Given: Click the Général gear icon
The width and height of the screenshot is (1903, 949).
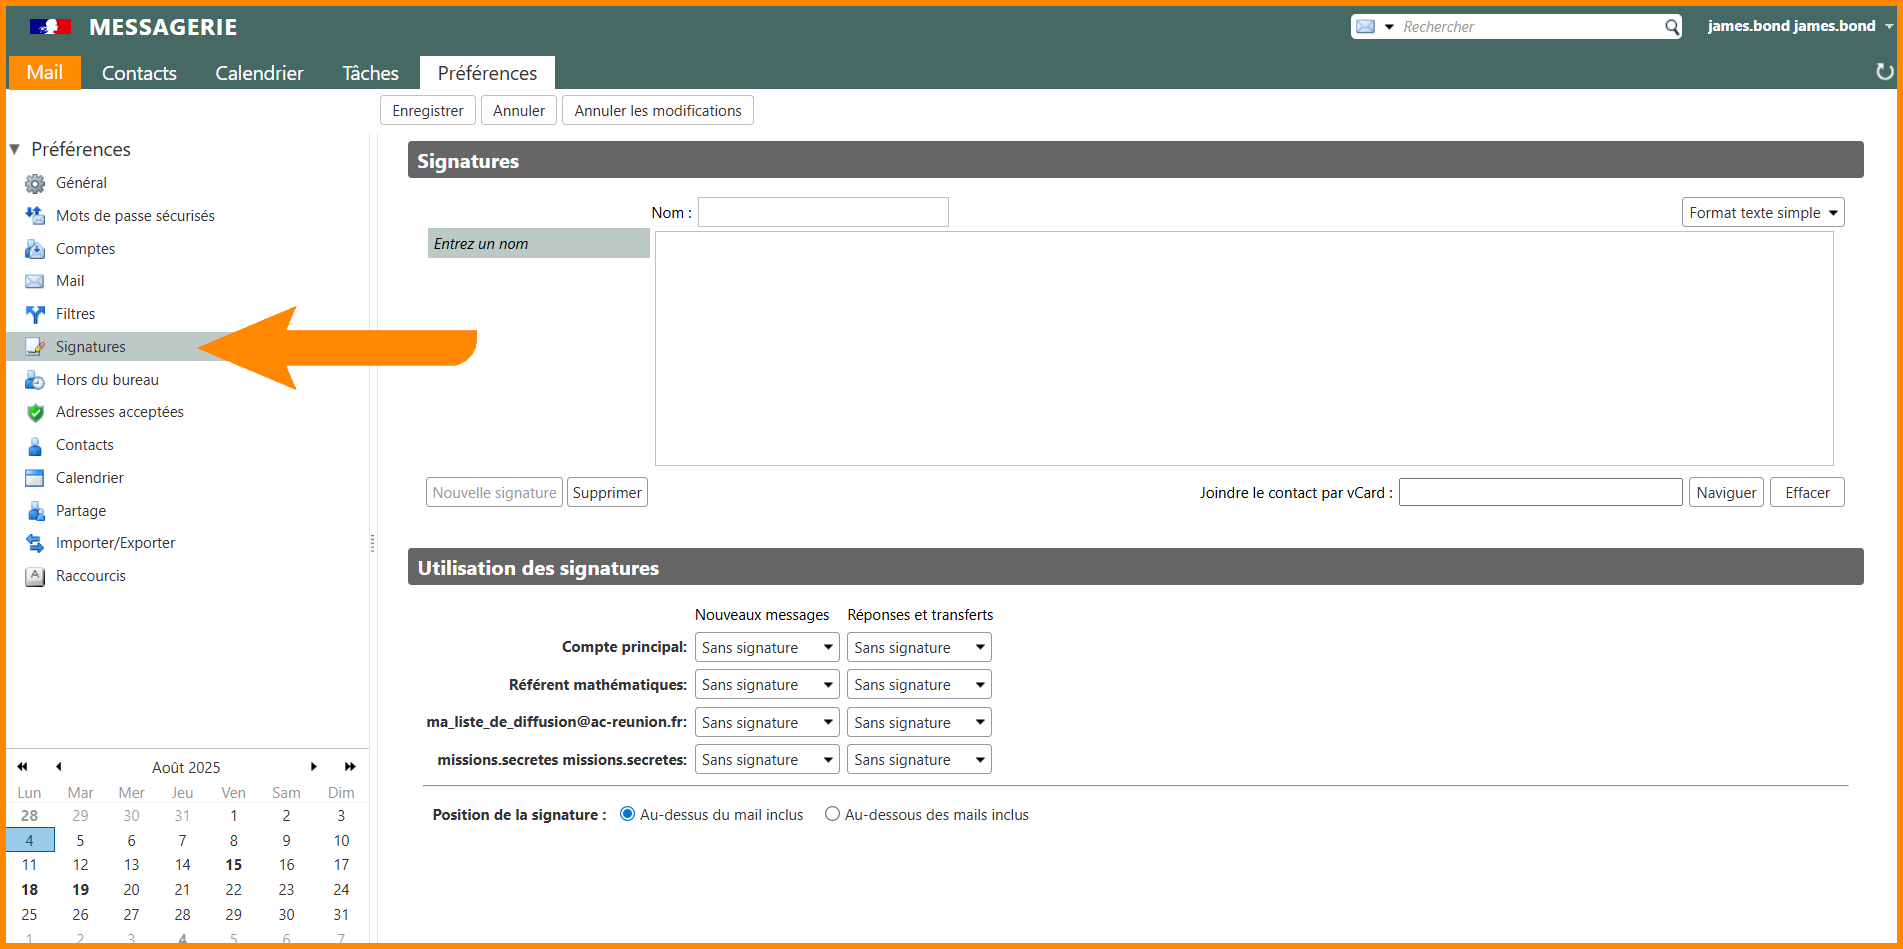Looking at the screenshot, I should click(x=35, y=183).
